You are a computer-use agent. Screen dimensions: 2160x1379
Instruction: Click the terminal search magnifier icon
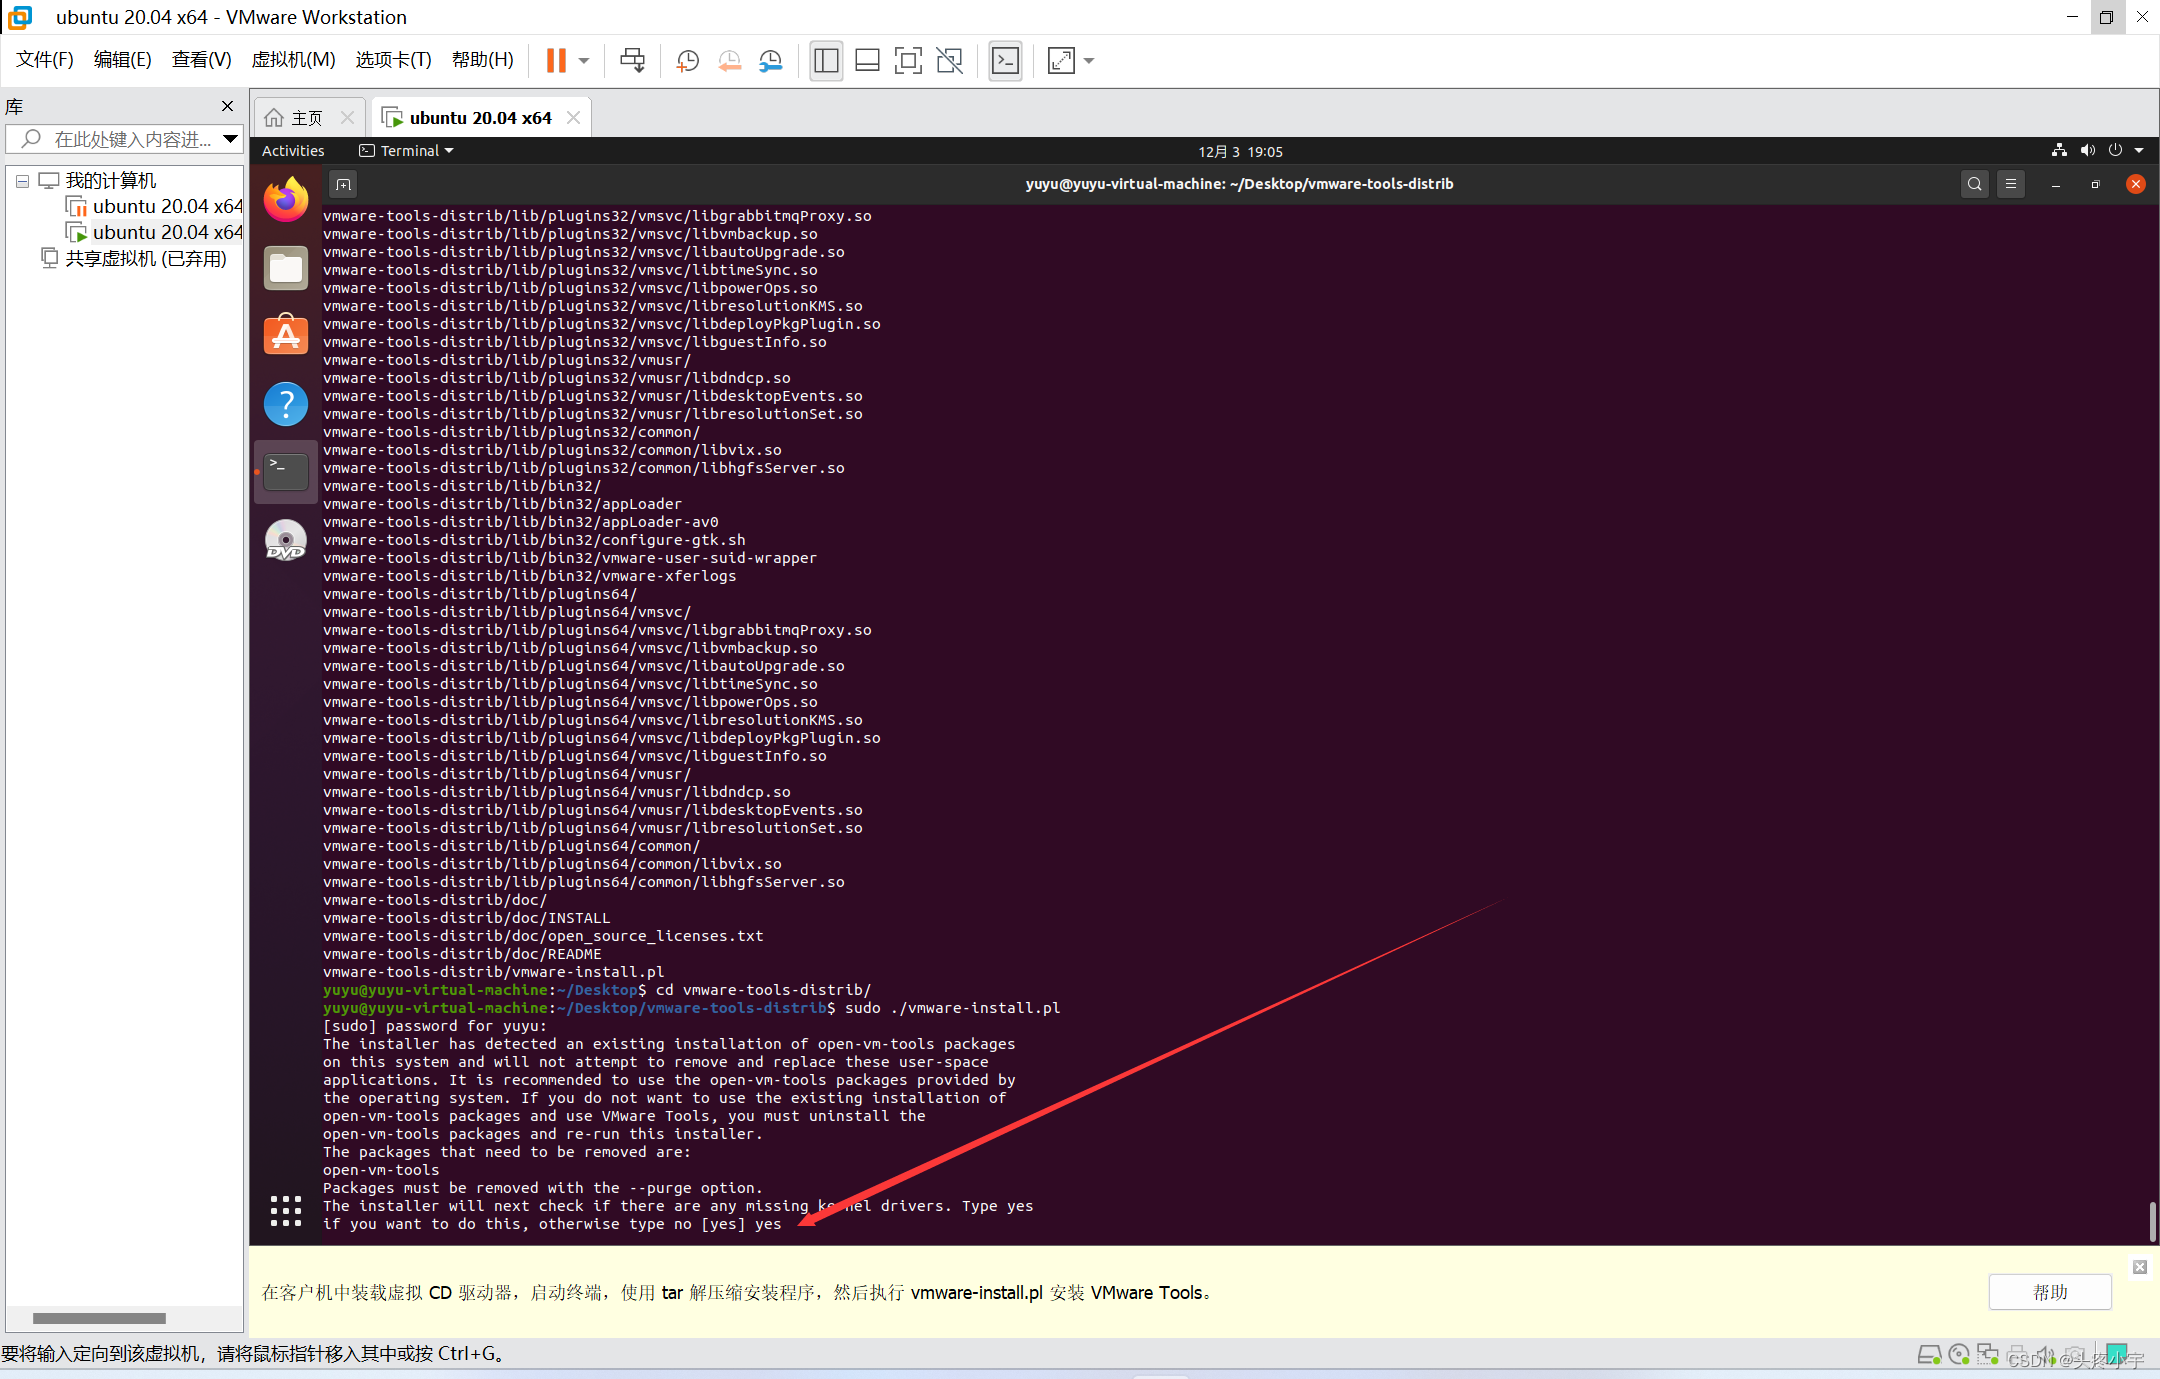click(x=1974, y=184)
